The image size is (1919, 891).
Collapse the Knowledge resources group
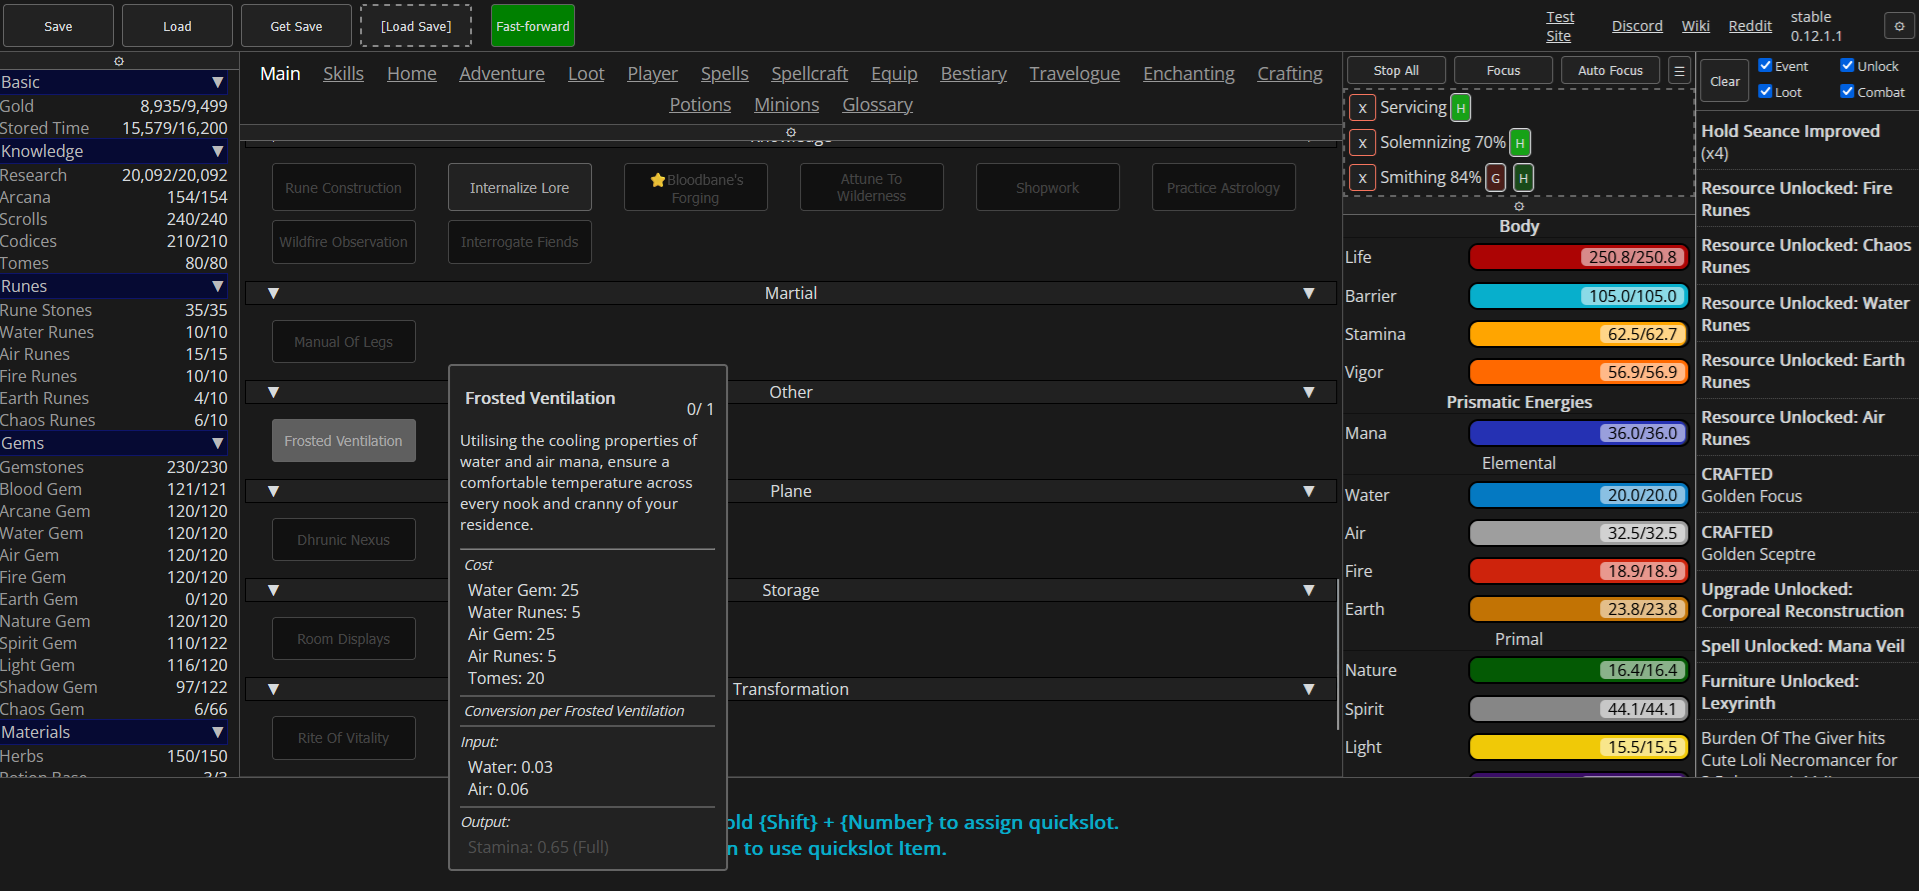[x=218, y=151]
